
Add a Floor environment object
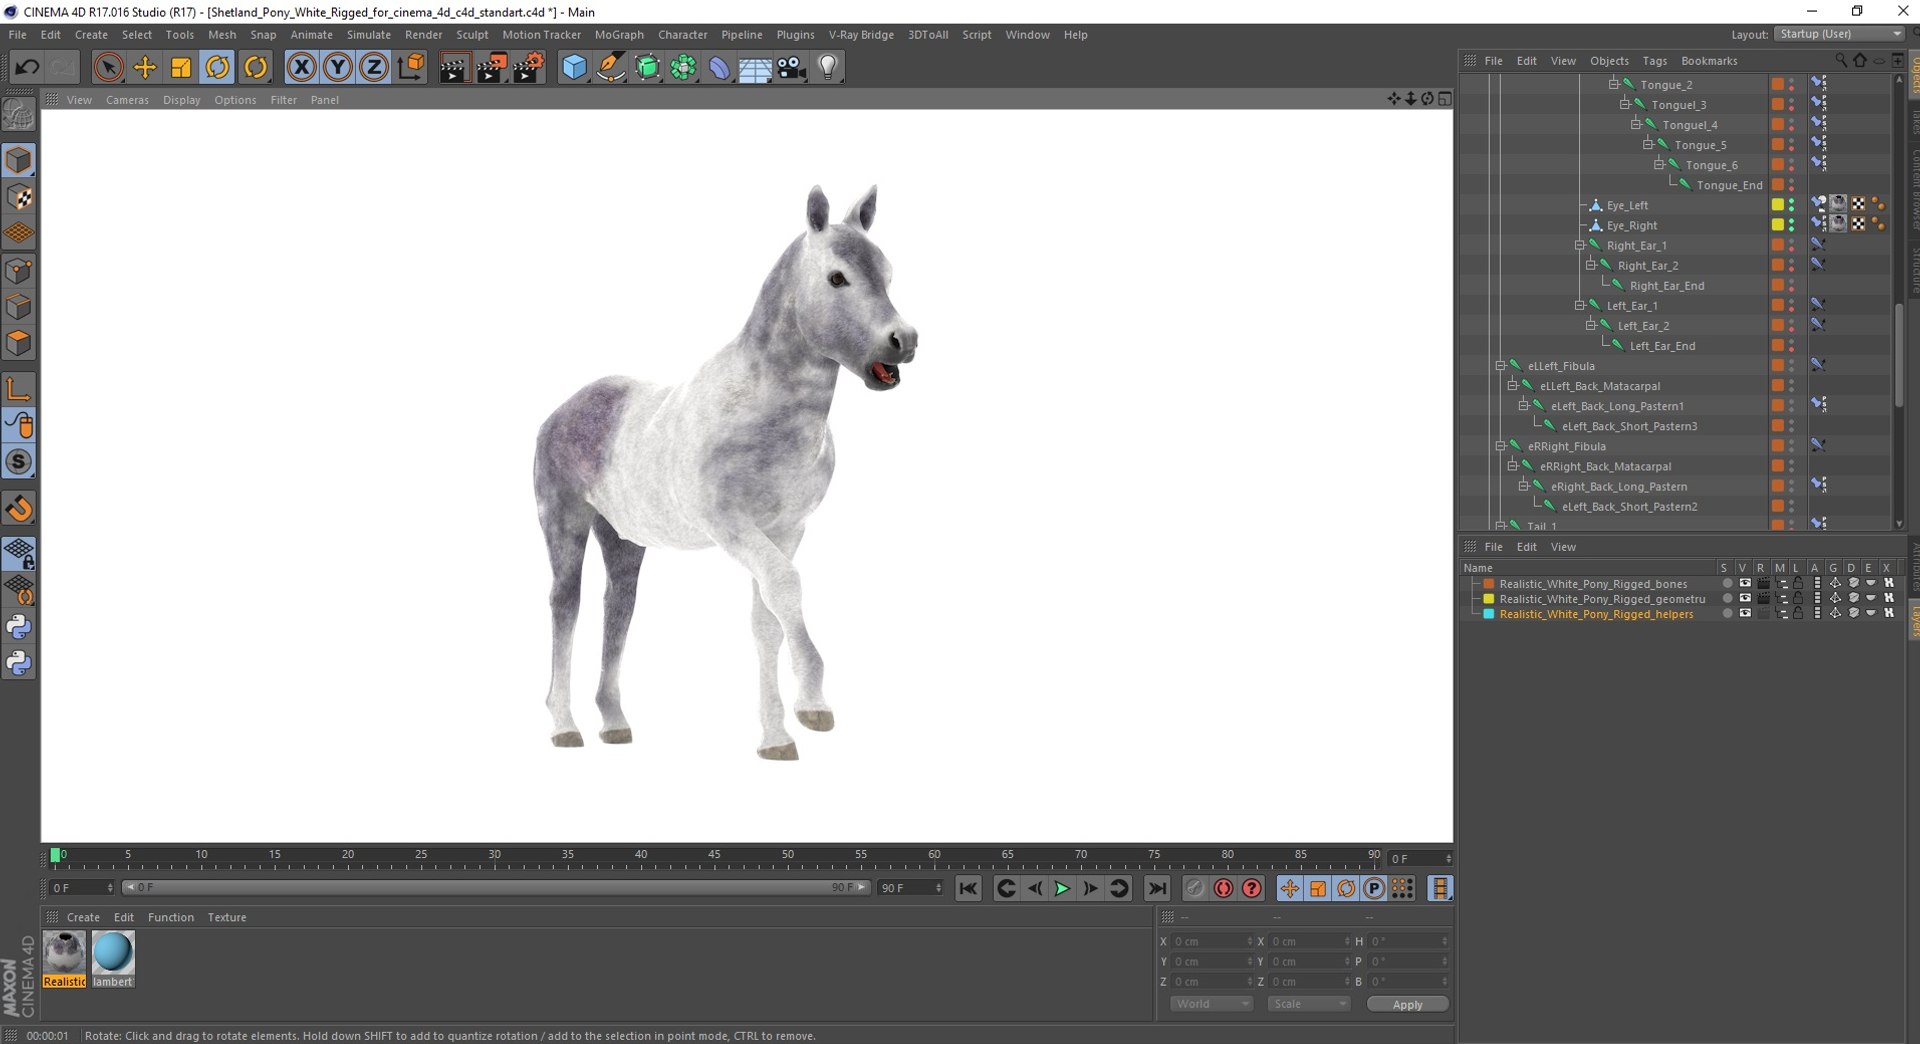click(755, 67)
